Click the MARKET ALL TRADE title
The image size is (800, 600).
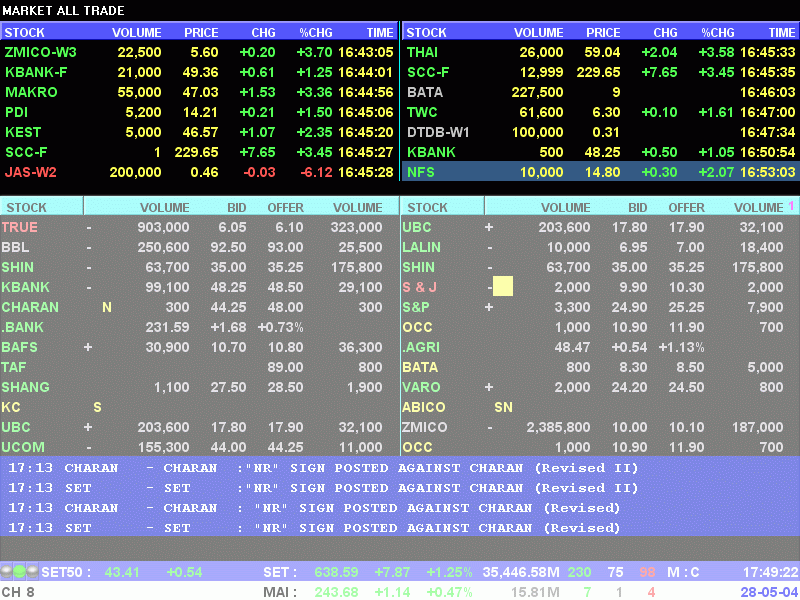[x=63, y=10]
